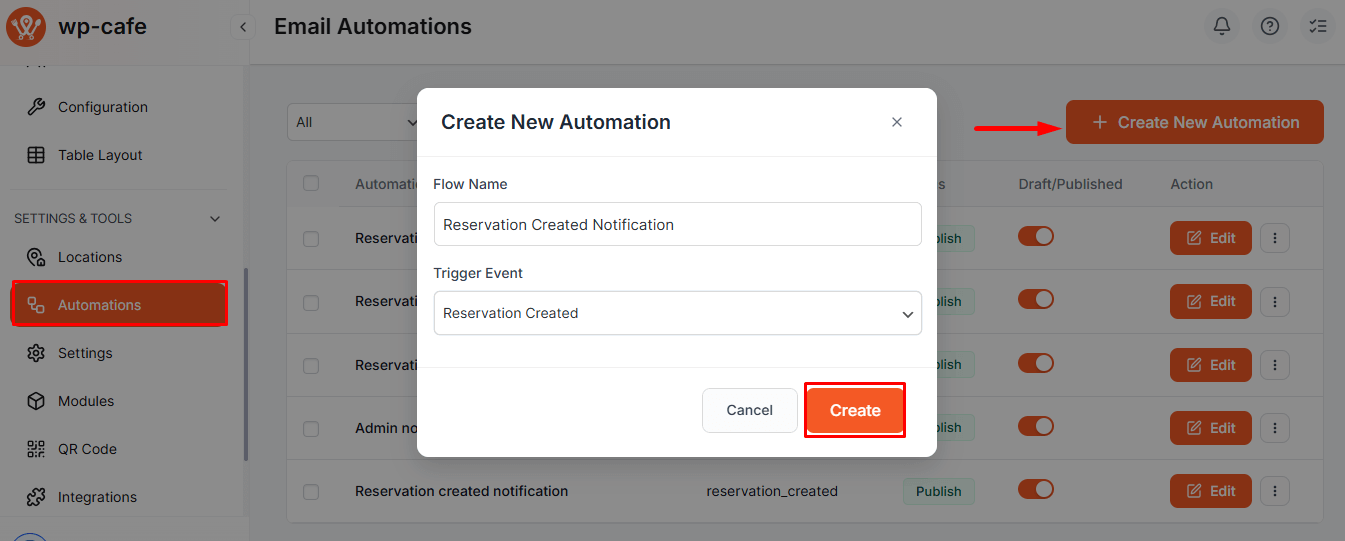Screen dimensions: 1345x541
Task: Open three-dot menu in first automation row
Action: pyautogui.click(x=1275, y=238)
